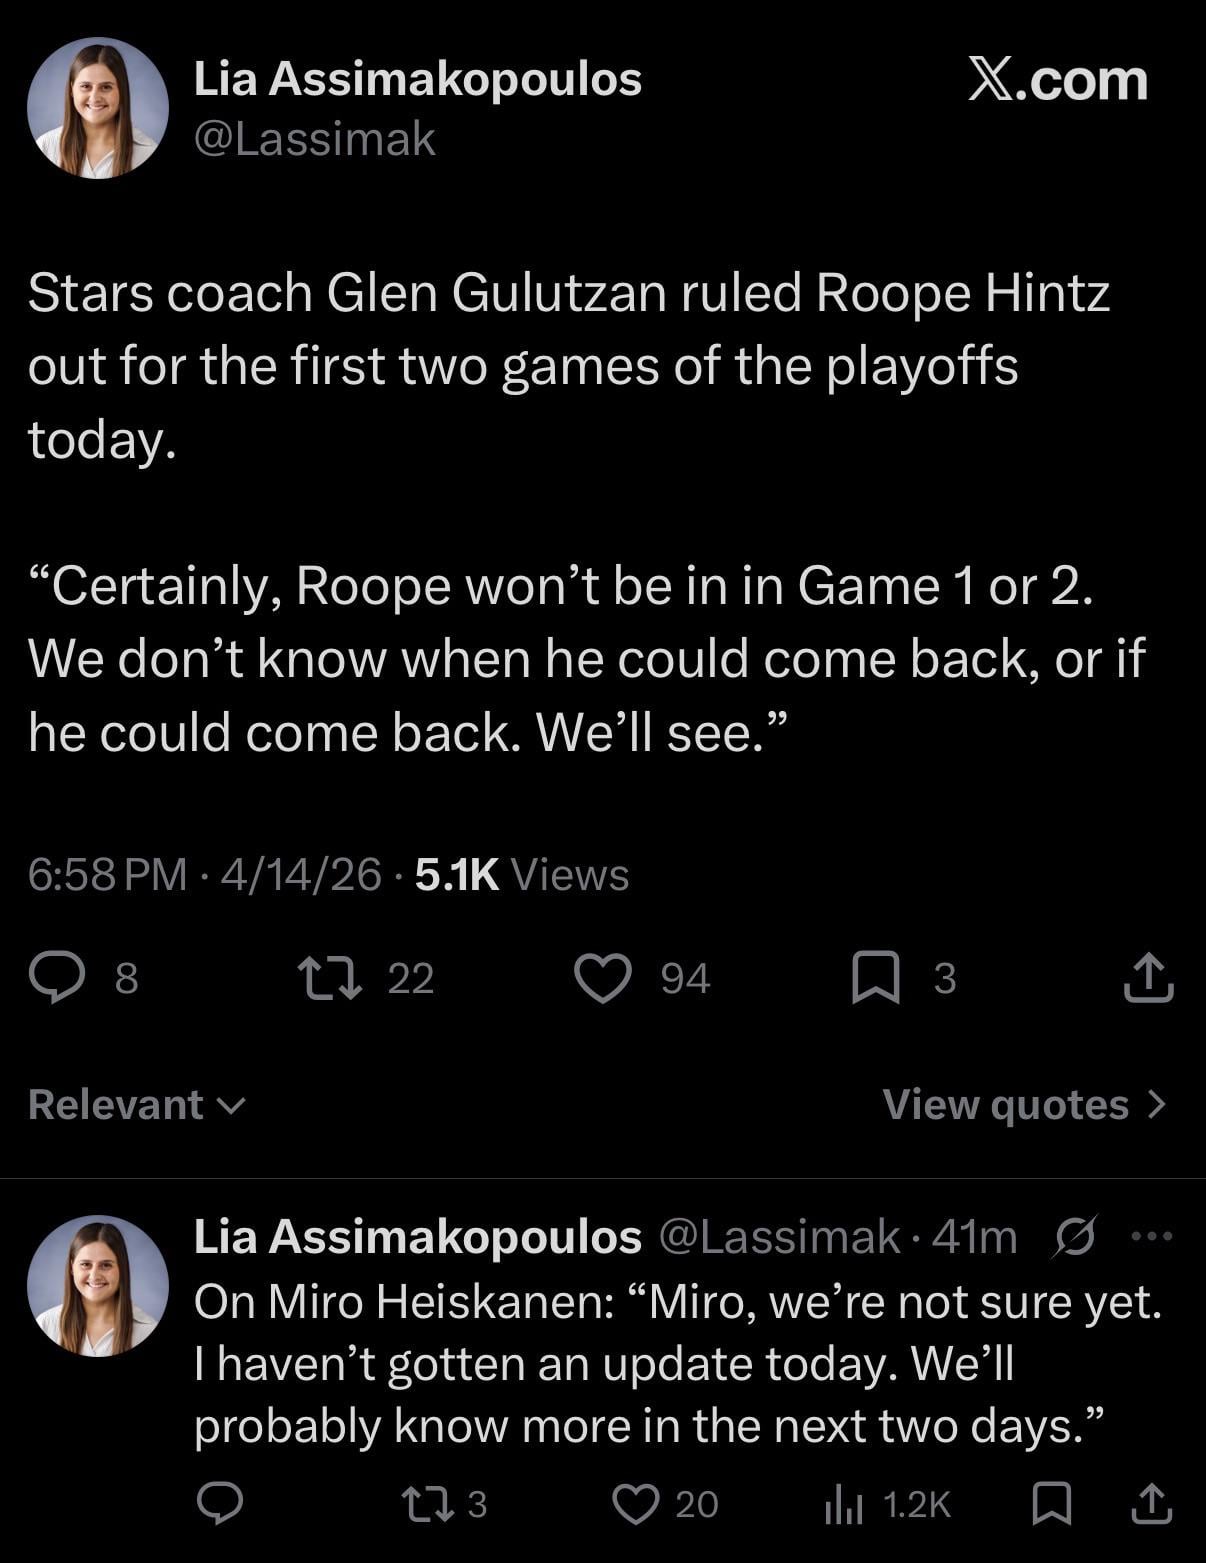This screenshot has height=1563, width=1206.
Task: Open the three-dot menu on the Heiskanen reply
Action: click(x=1151, y=1237)
